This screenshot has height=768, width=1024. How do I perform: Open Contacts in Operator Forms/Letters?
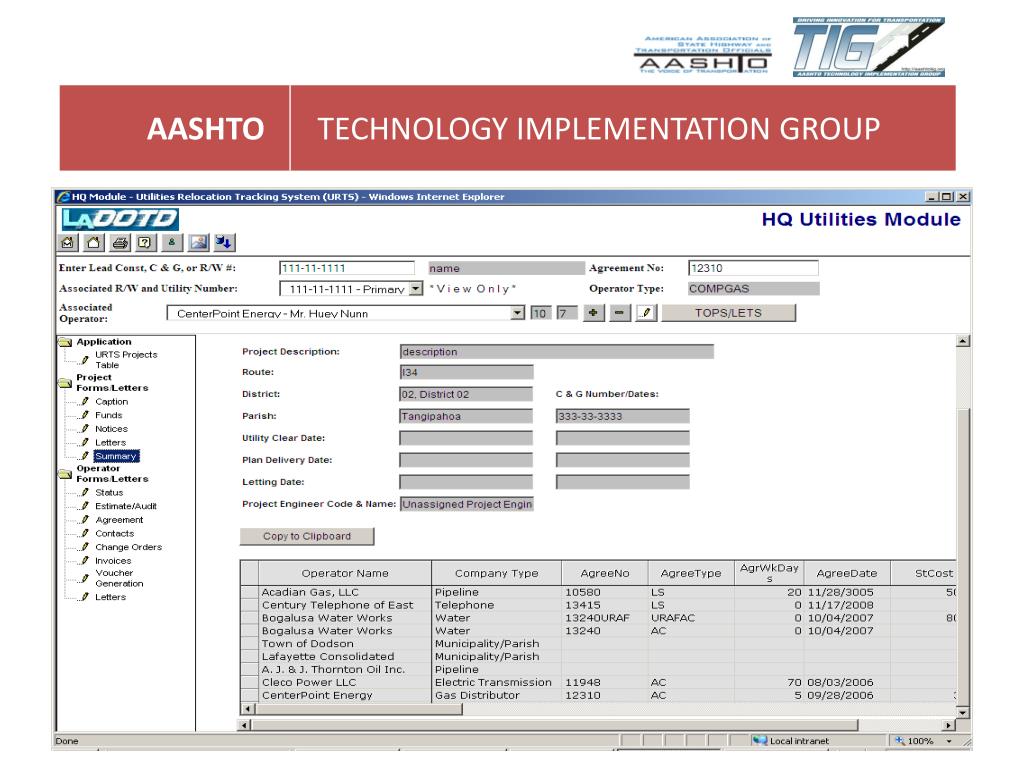tap(114, 534)
